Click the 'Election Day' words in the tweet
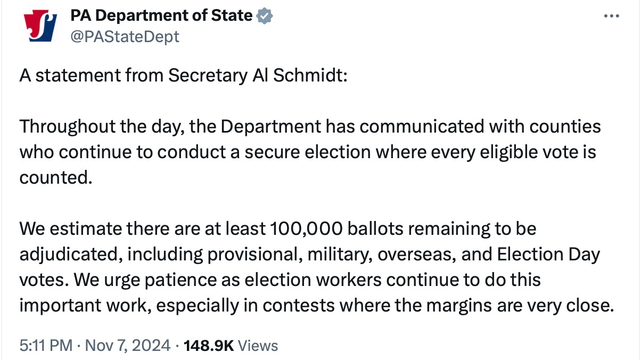Screen dimensions: 640x360 click(x=548, y=254)
